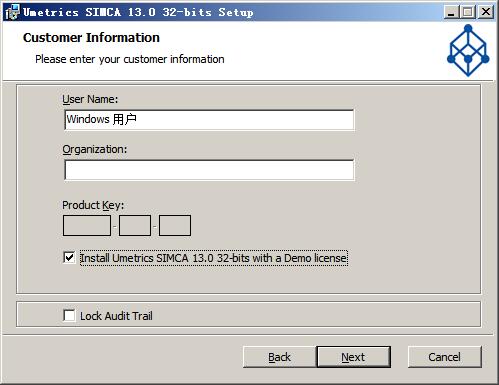499x385 pixels.
Task: Focus the User Name text field
Action: click(x=209, y=120)
